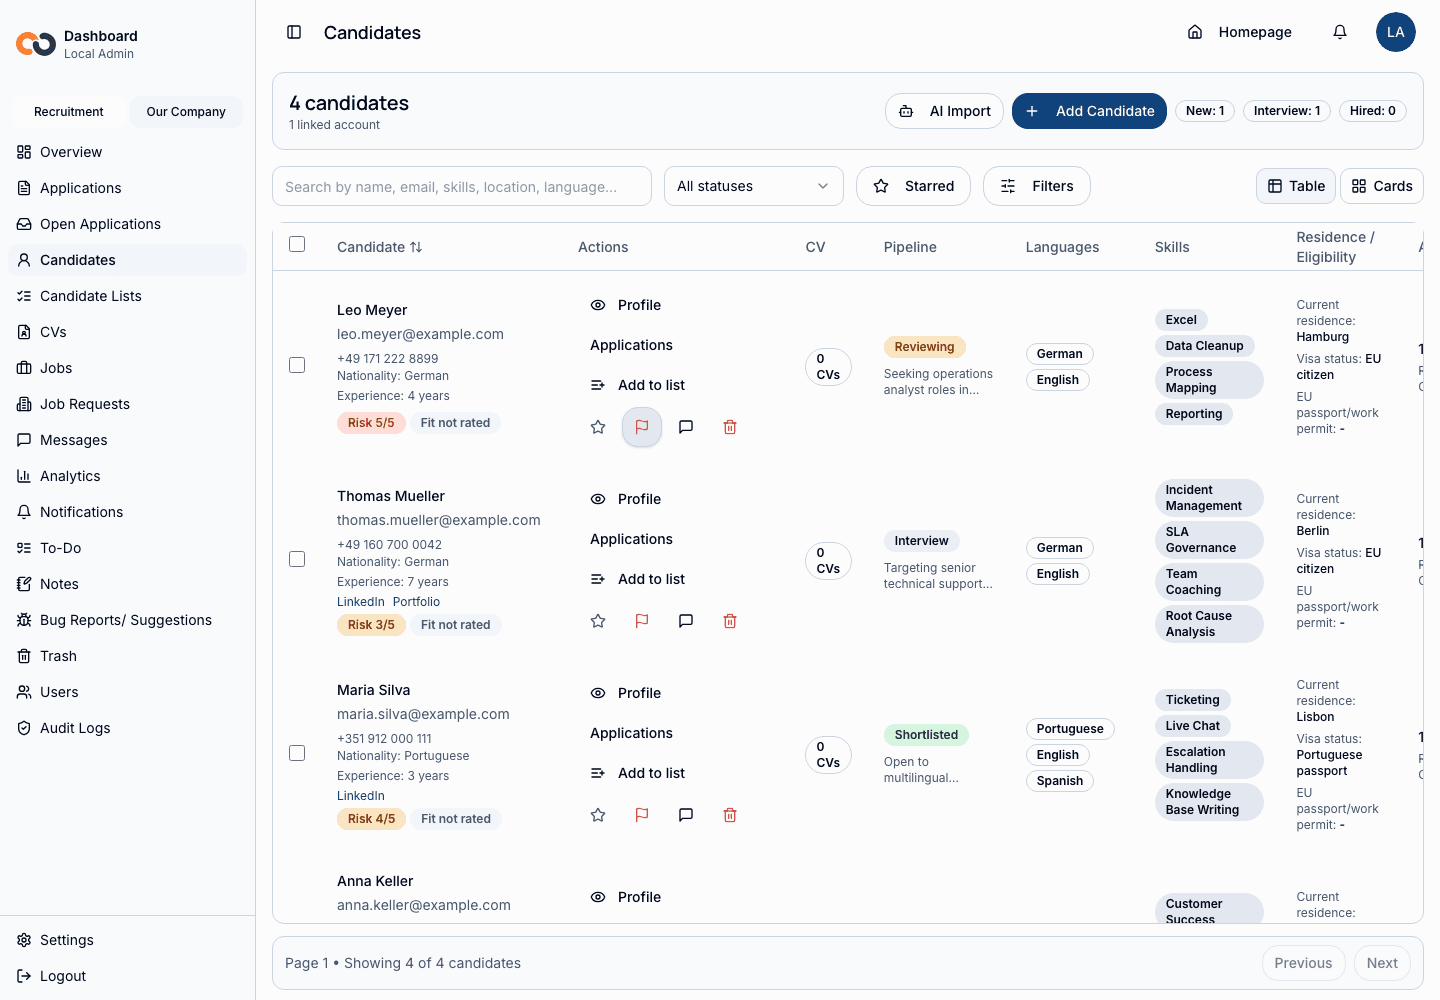
Task: Open the All statuses dropdown
Action: point(754,186)
